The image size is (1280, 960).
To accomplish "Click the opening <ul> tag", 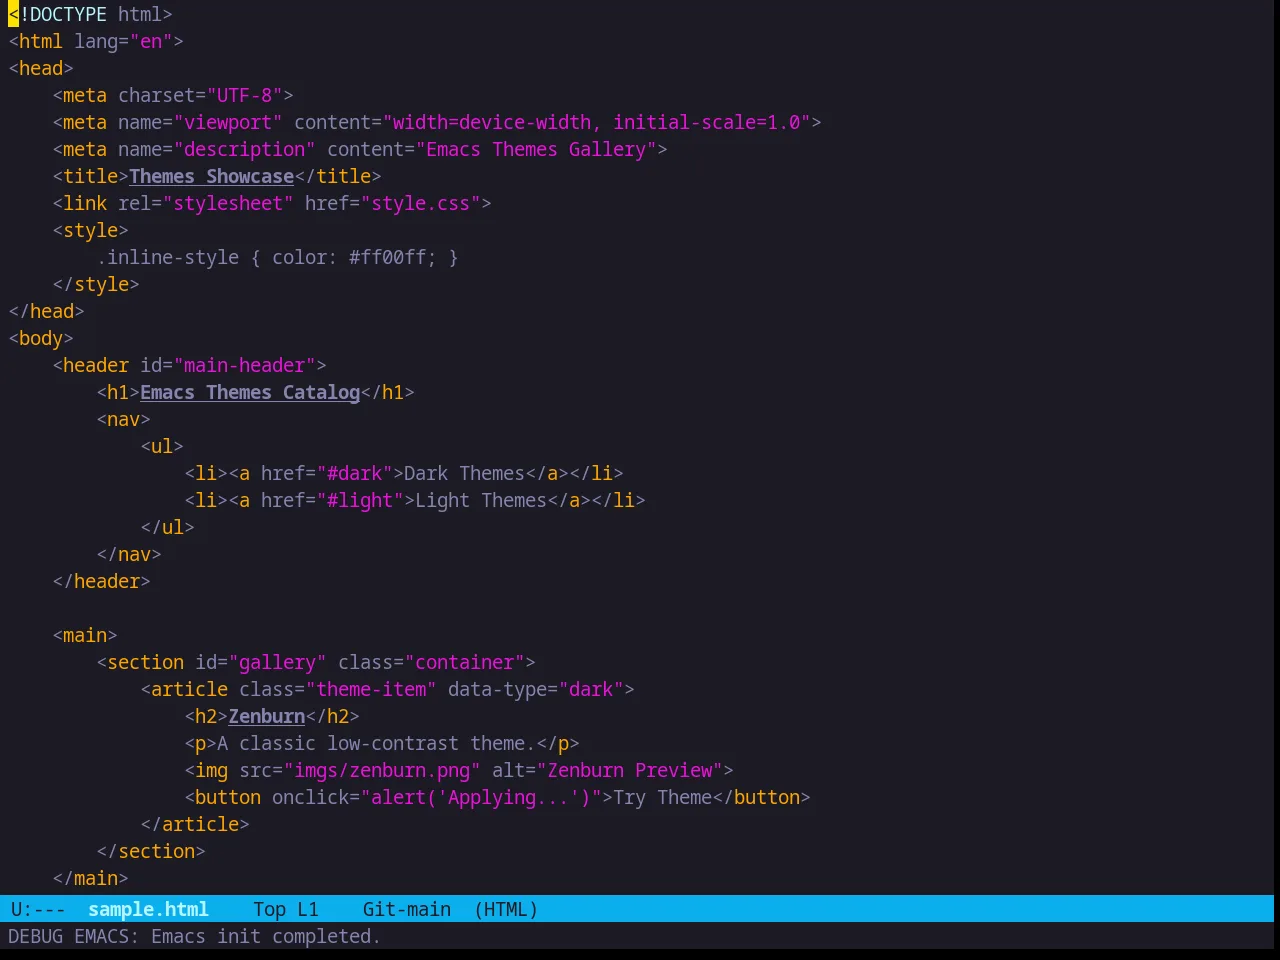I will pos(162,446).
